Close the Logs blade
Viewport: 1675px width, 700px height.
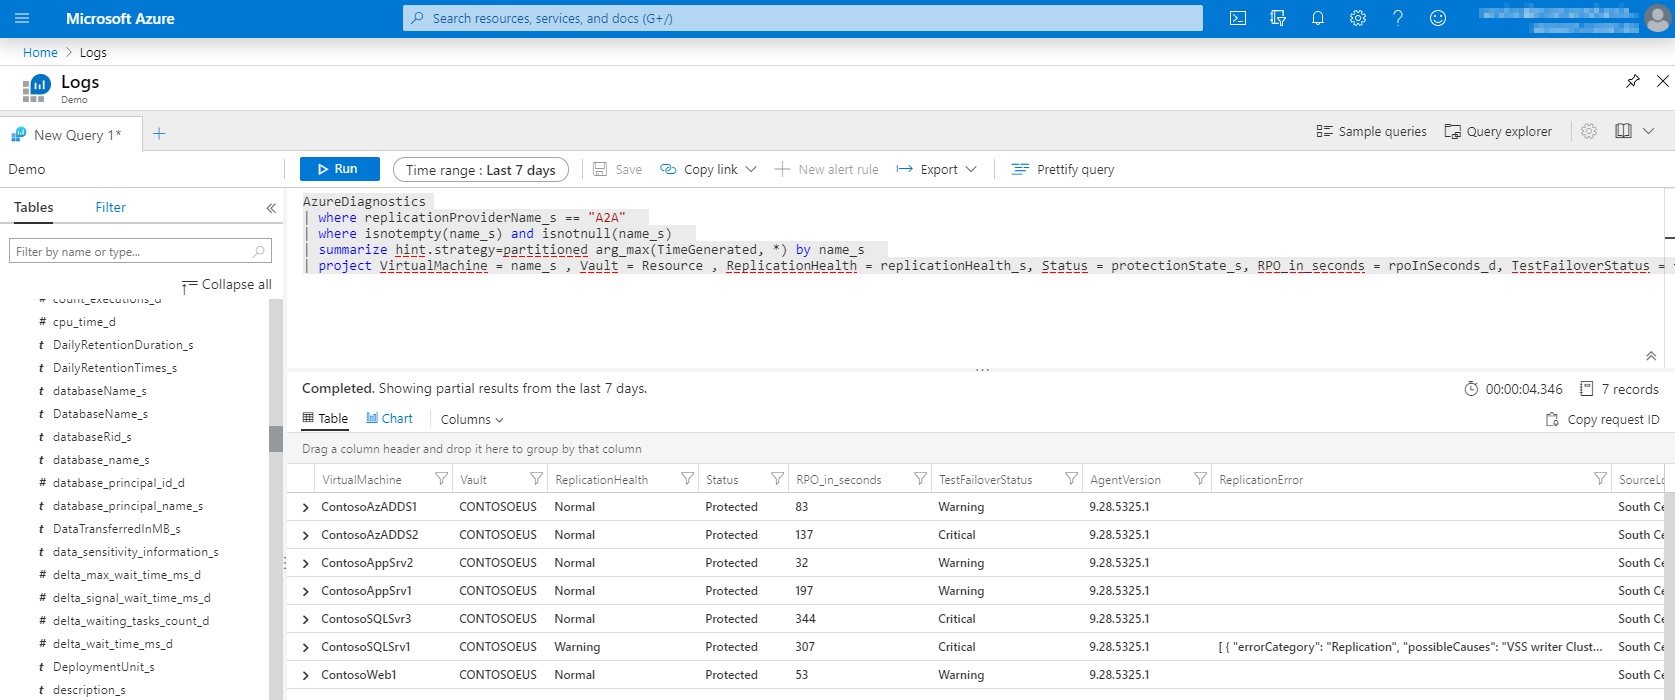[x=1663, y=81]
